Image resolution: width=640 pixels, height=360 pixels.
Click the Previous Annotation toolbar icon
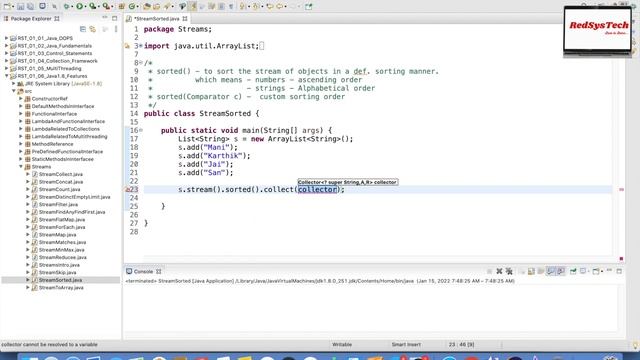point(255,6)
